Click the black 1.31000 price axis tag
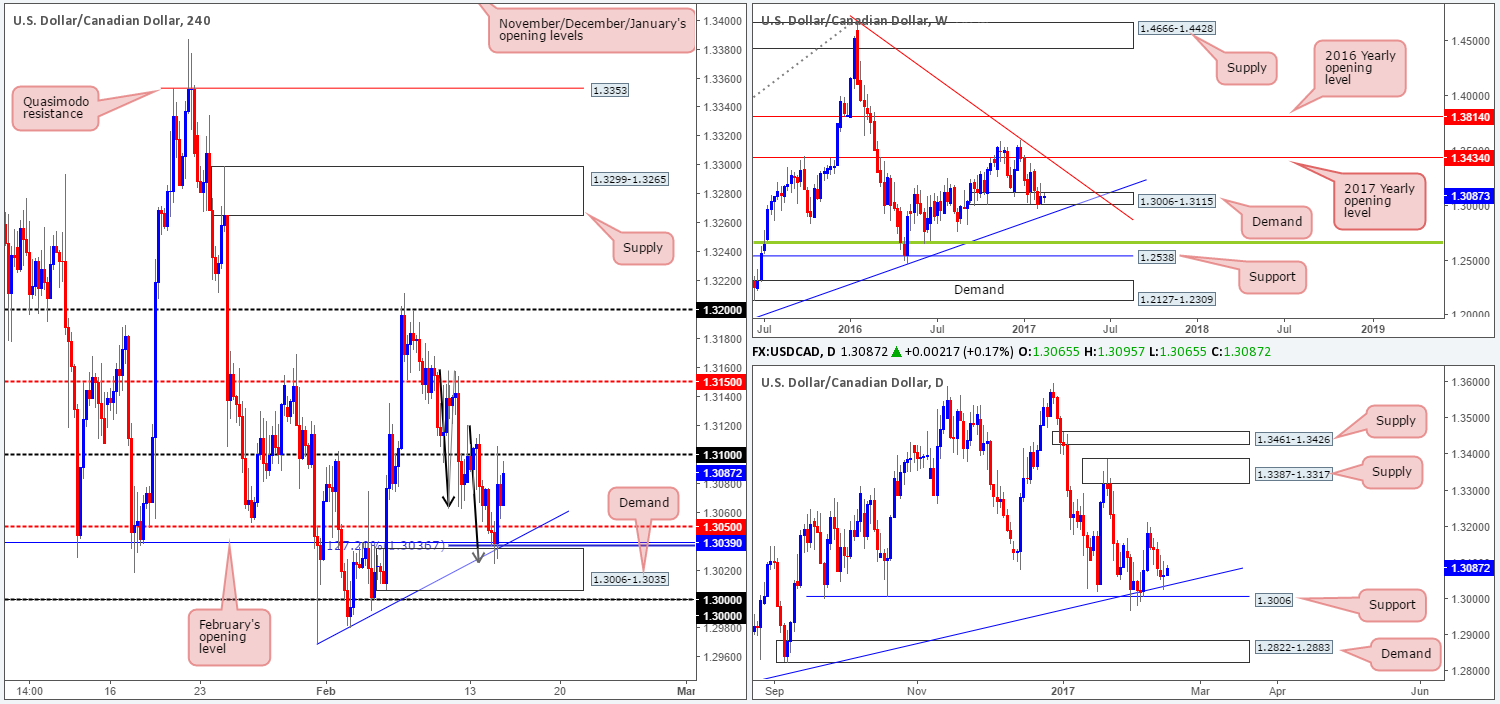The height and width of the screenshot is (704, 1500). click(720, 455)
